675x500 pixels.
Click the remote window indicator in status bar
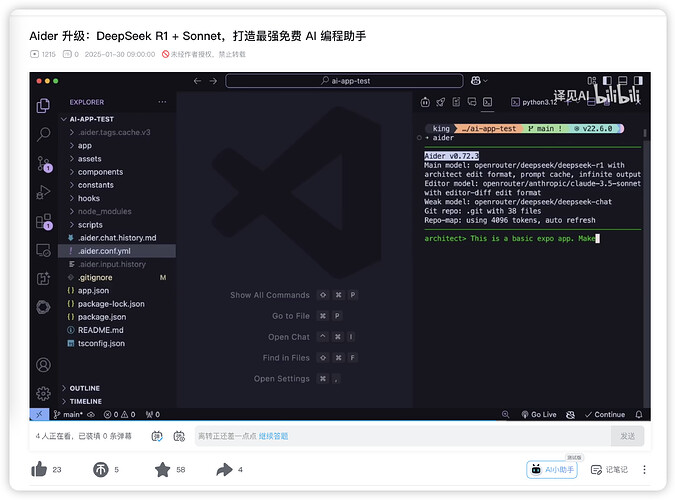point(39,414)
